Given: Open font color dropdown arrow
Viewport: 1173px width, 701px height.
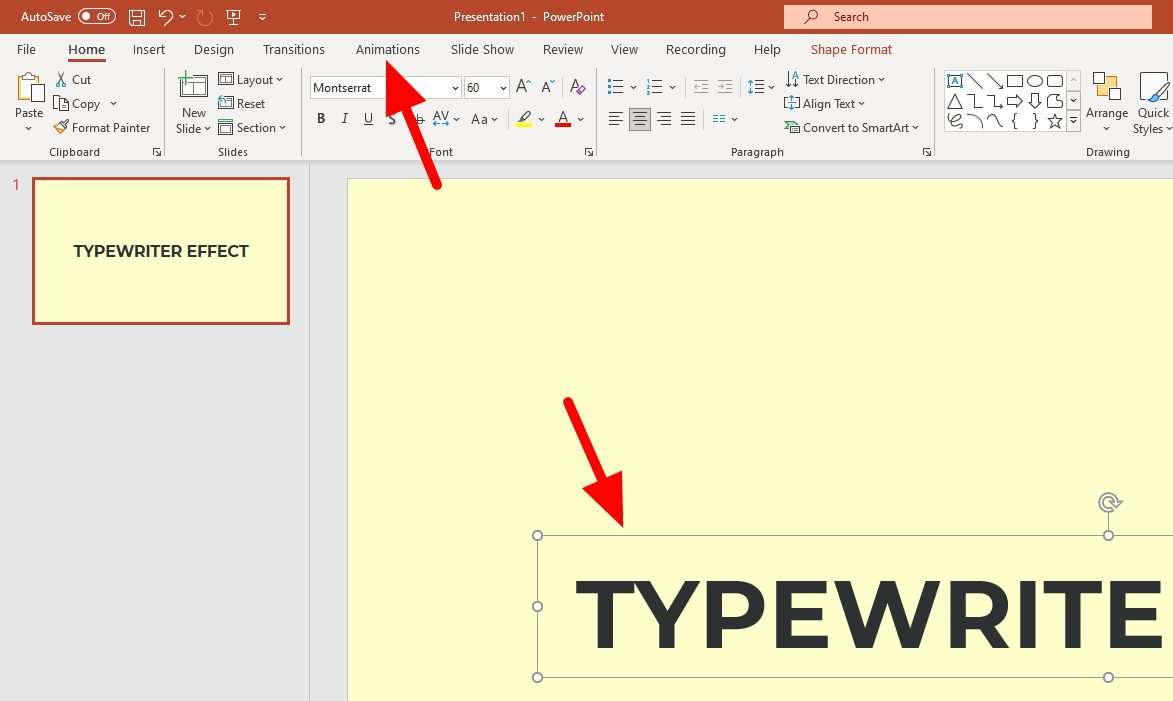Looking at the screenshot, I should click(x=581, y=119).
